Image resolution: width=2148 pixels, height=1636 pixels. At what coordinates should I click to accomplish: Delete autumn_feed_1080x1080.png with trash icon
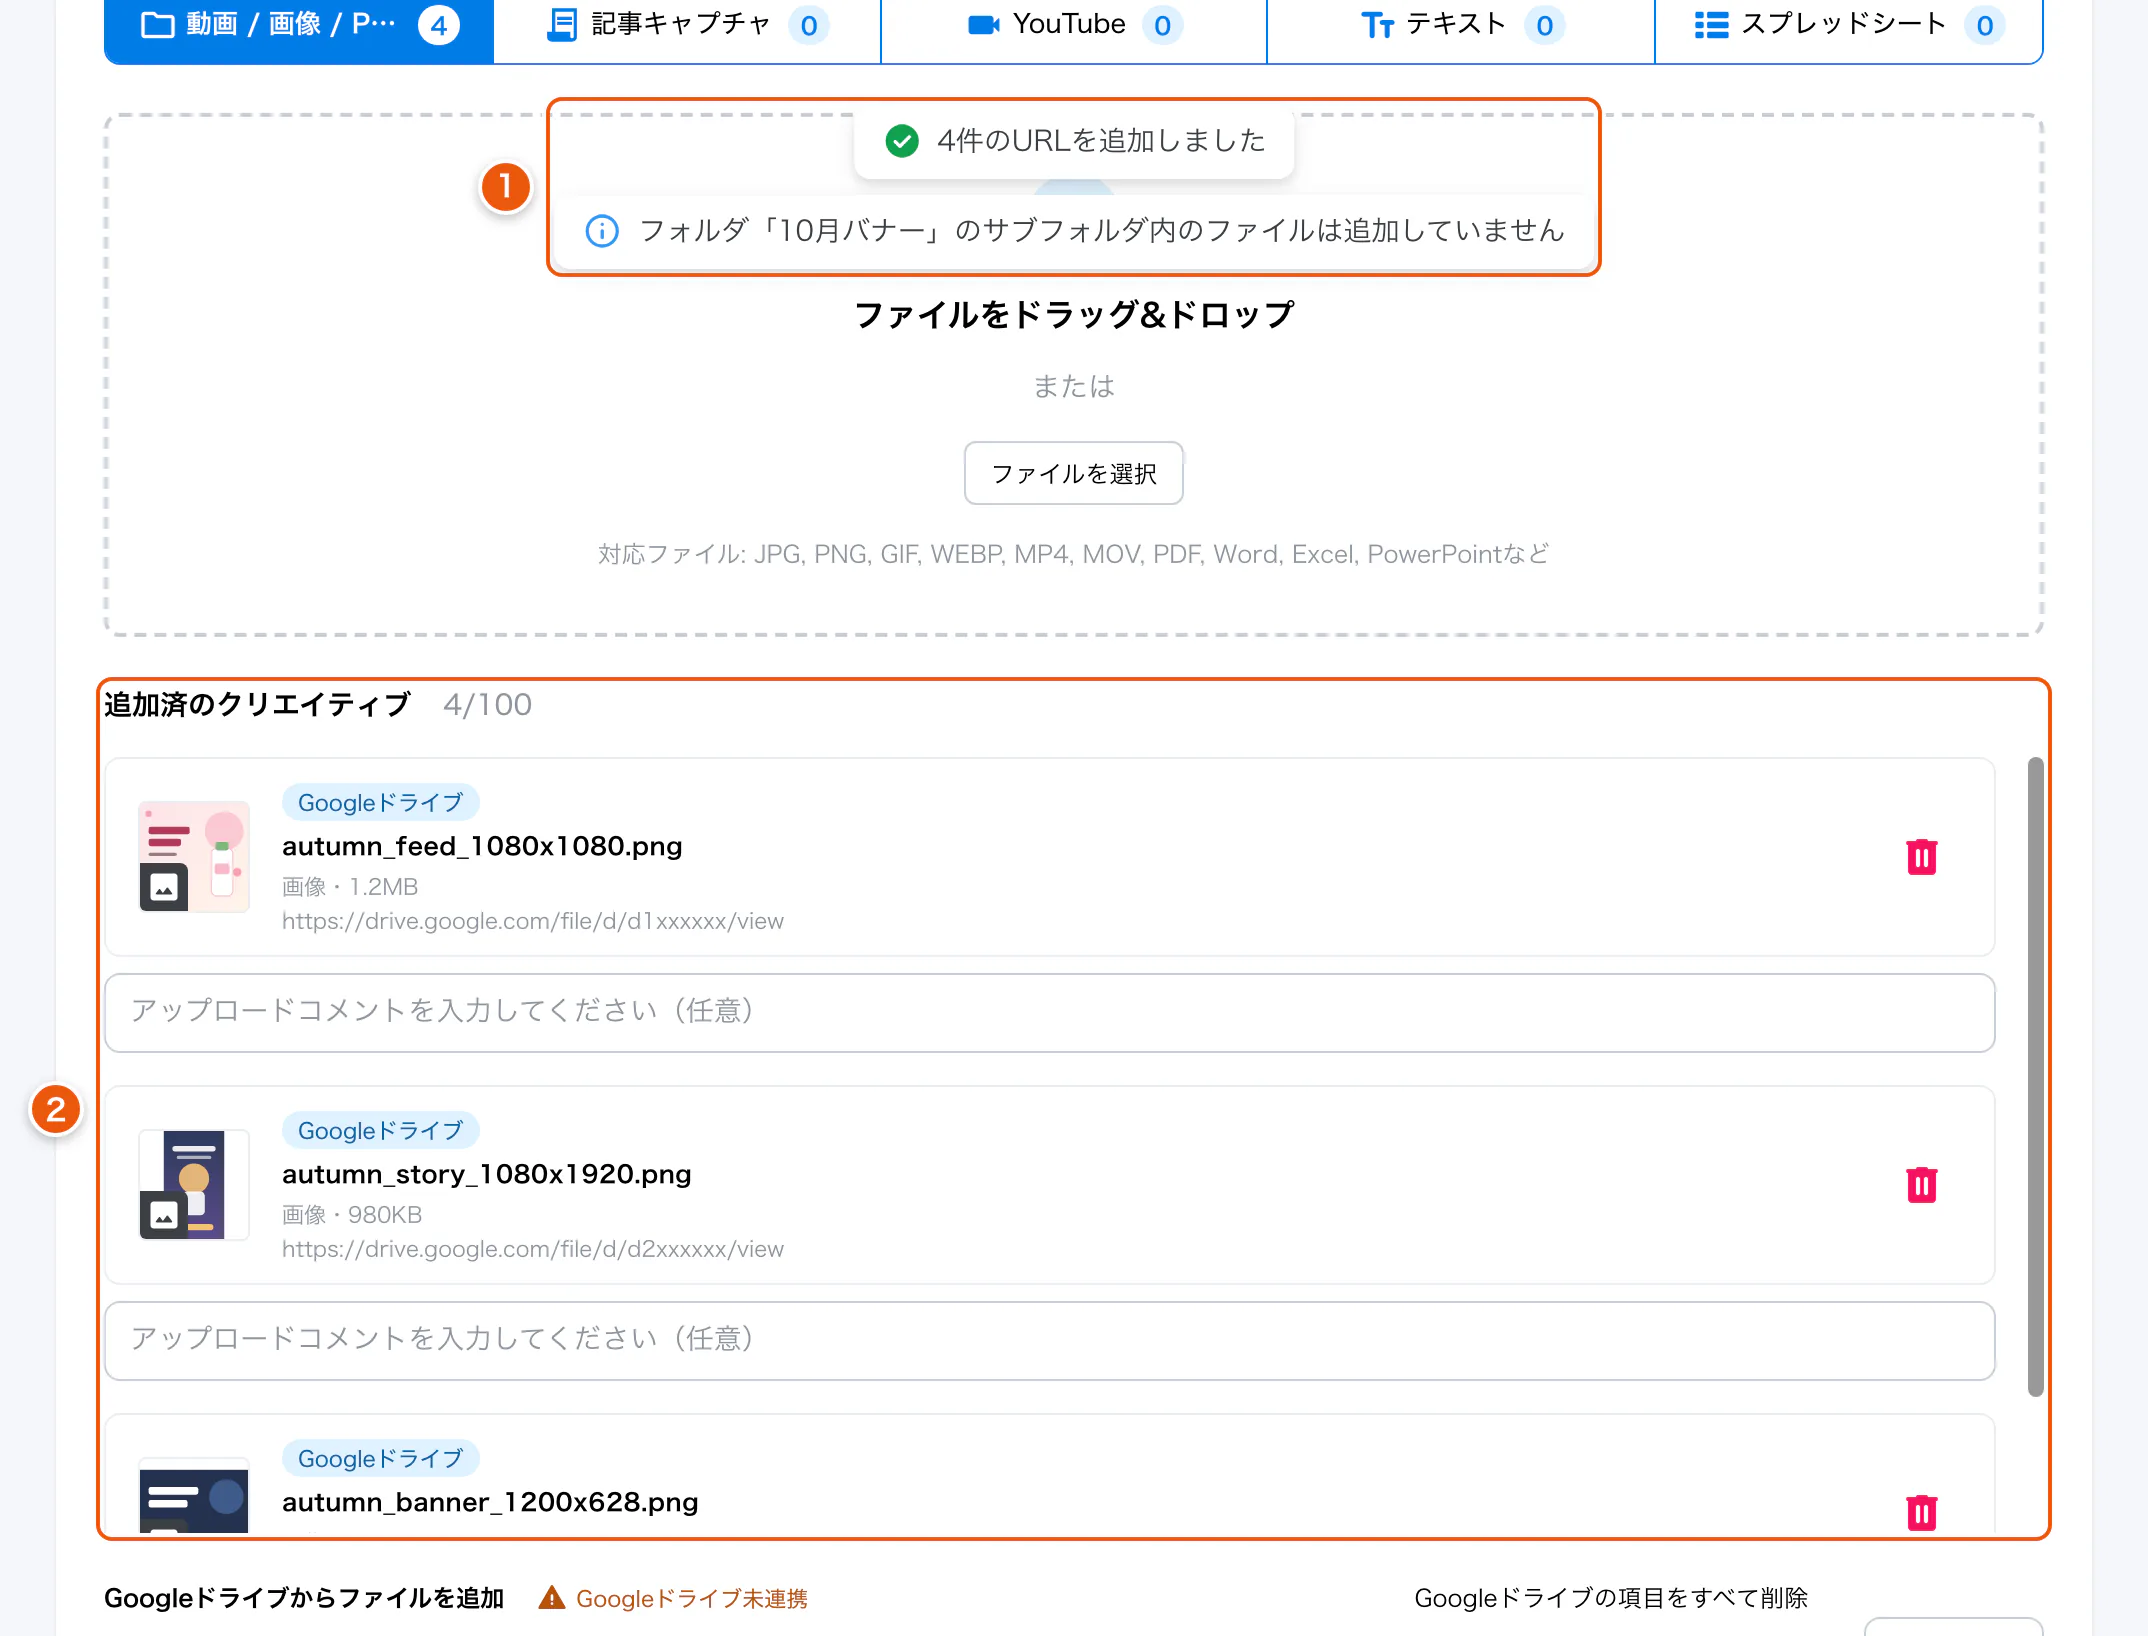[1921, 857]
